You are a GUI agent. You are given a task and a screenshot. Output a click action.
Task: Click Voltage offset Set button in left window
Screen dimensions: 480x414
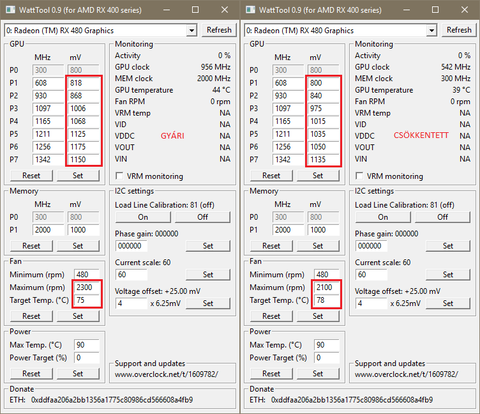208,303
